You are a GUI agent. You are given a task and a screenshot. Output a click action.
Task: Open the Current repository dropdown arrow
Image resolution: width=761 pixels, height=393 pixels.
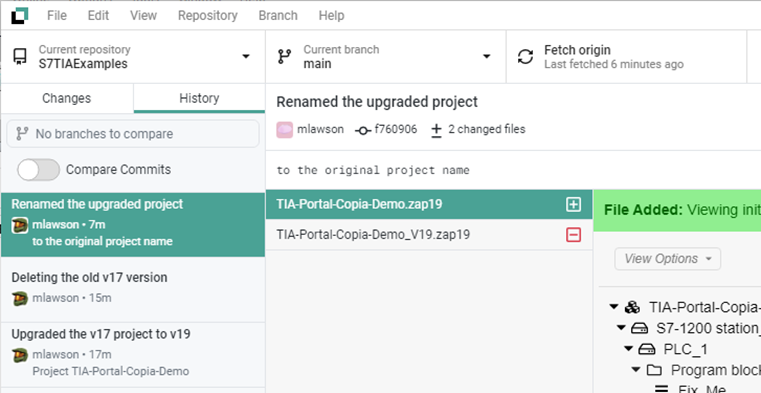pos(246,56)
